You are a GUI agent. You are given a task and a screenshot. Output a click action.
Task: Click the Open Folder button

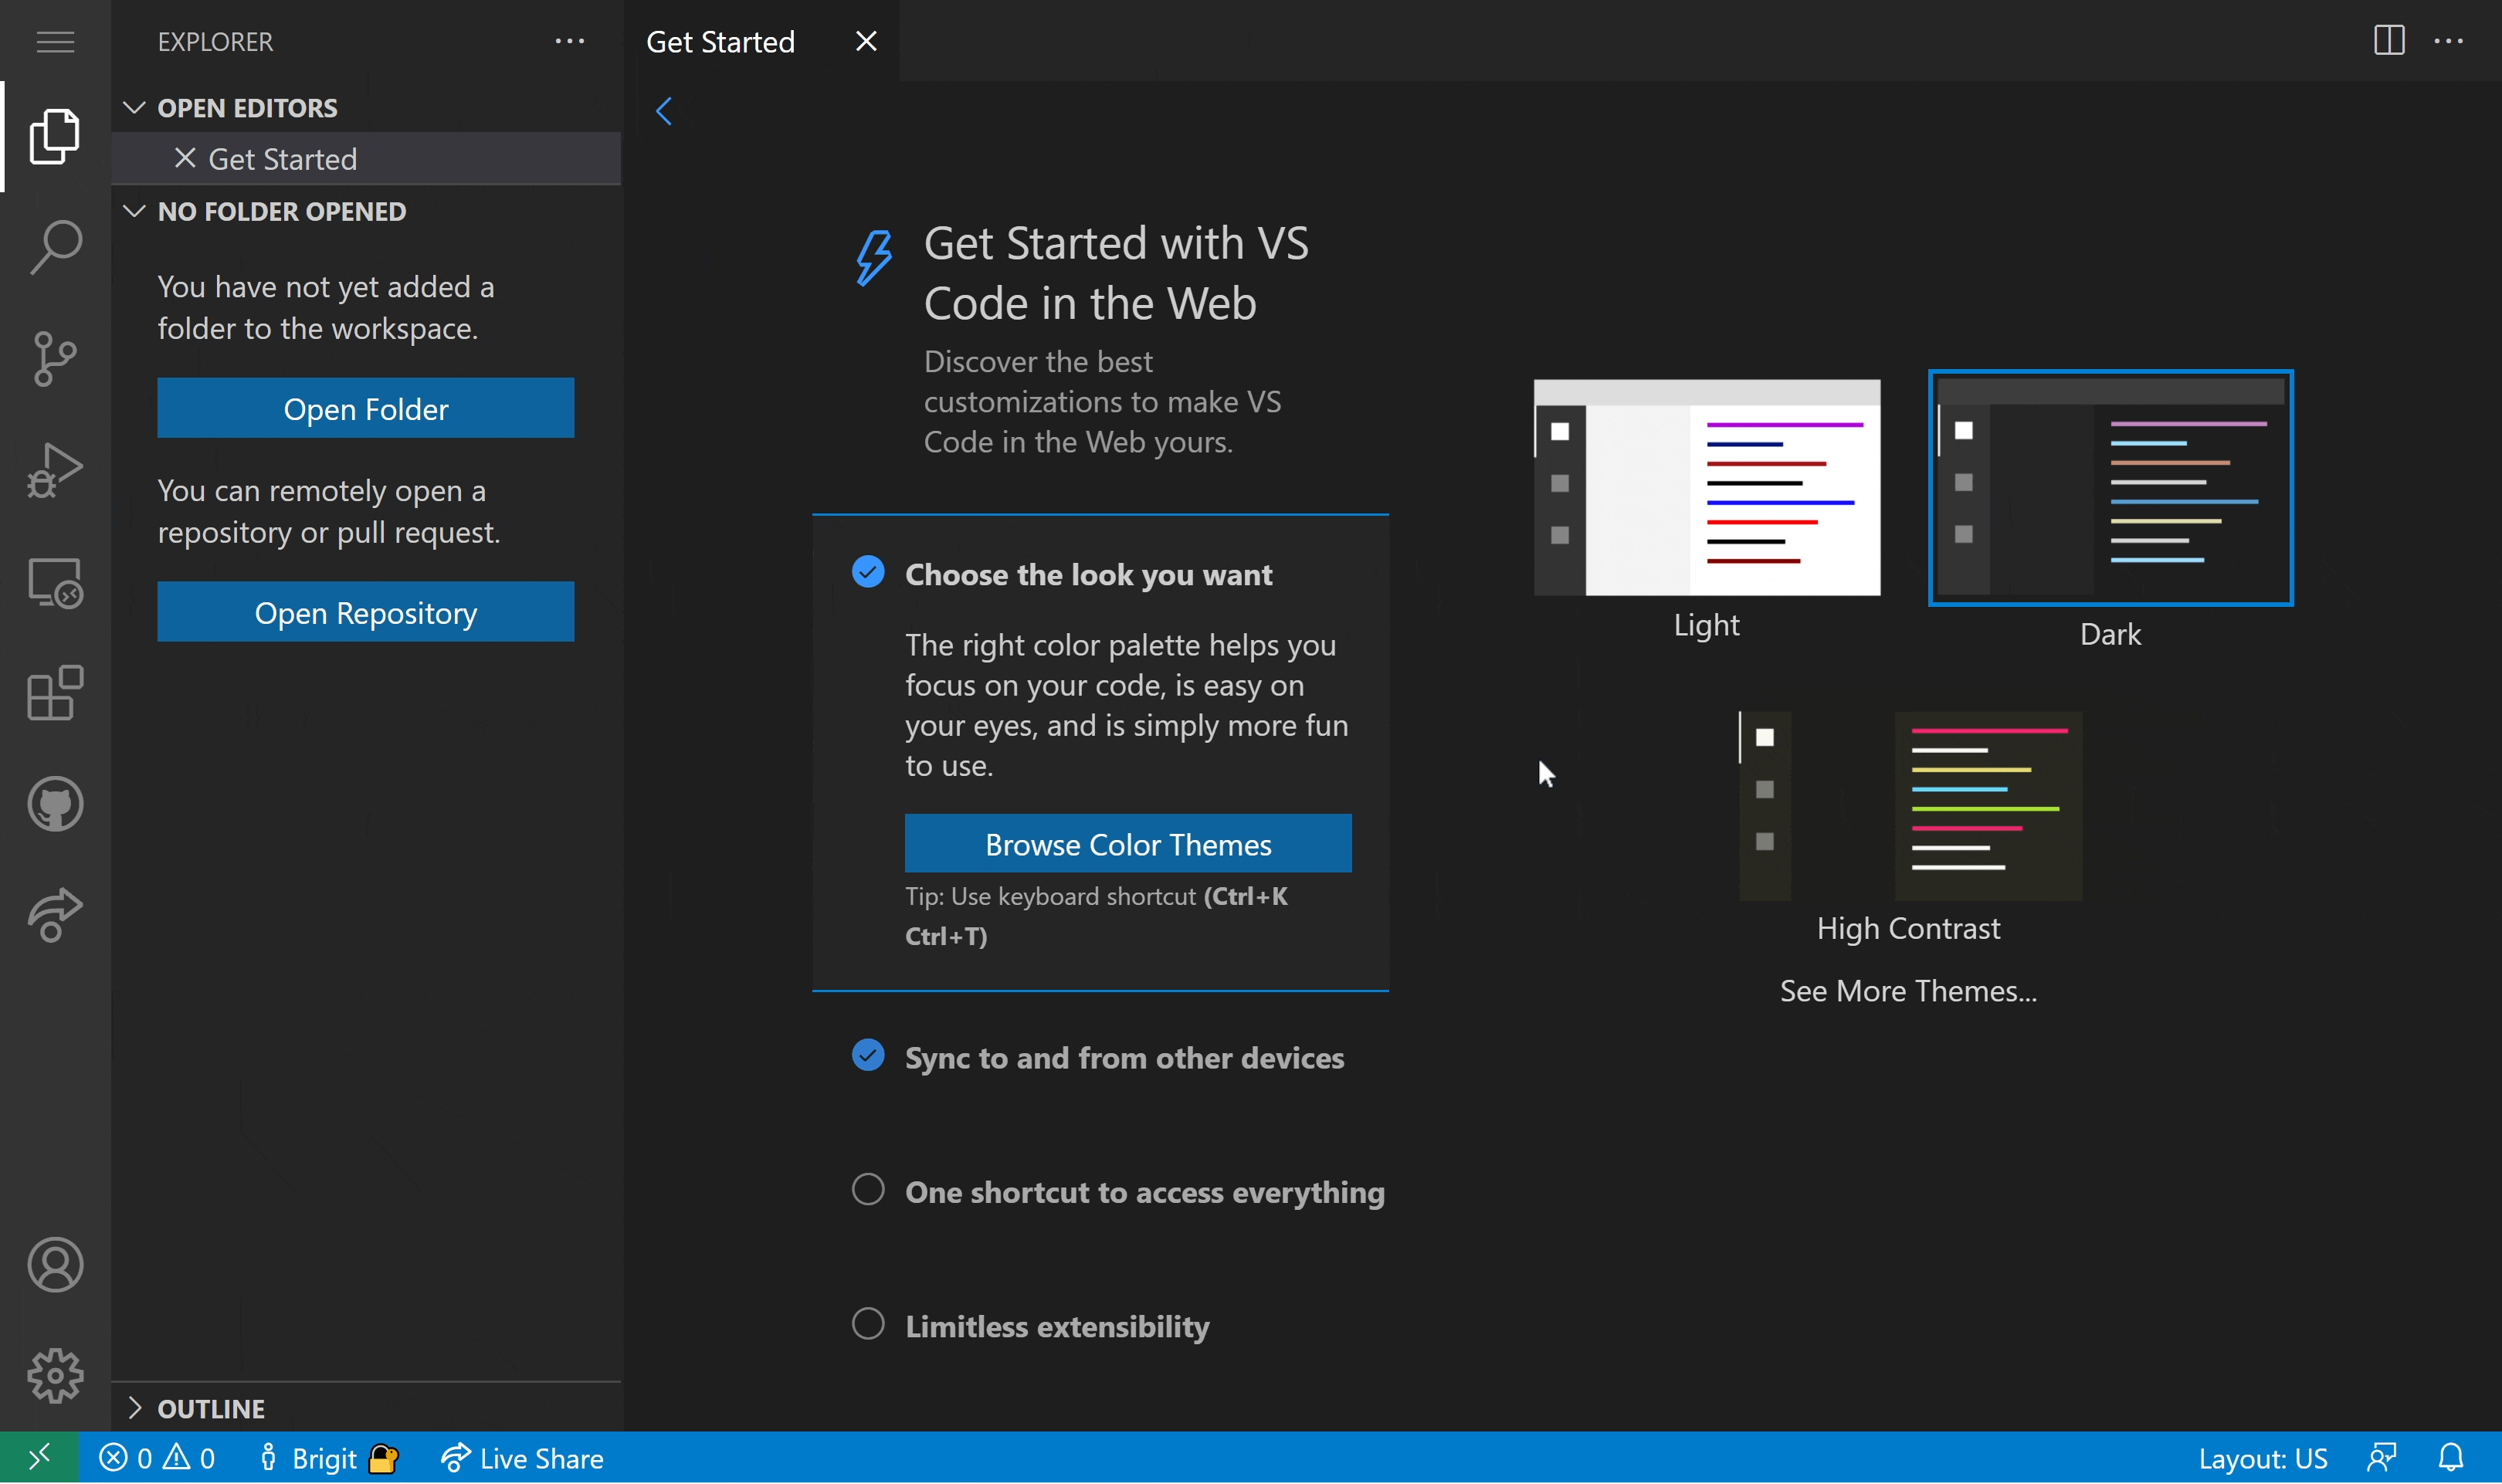pos(366,408)
